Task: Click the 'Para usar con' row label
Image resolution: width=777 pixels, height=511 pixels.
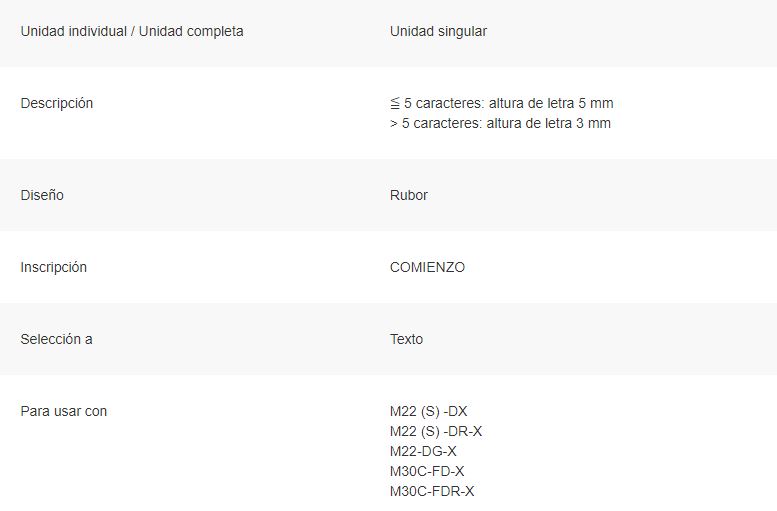Action: (x=63, y=411)
